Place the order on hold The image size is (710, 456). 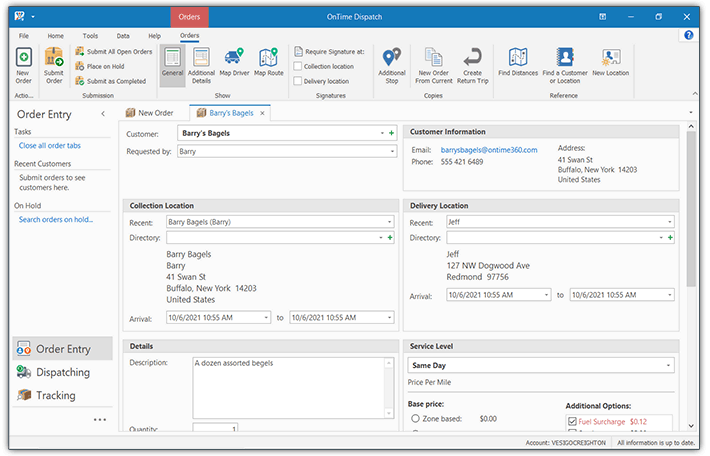coord(100,67)
